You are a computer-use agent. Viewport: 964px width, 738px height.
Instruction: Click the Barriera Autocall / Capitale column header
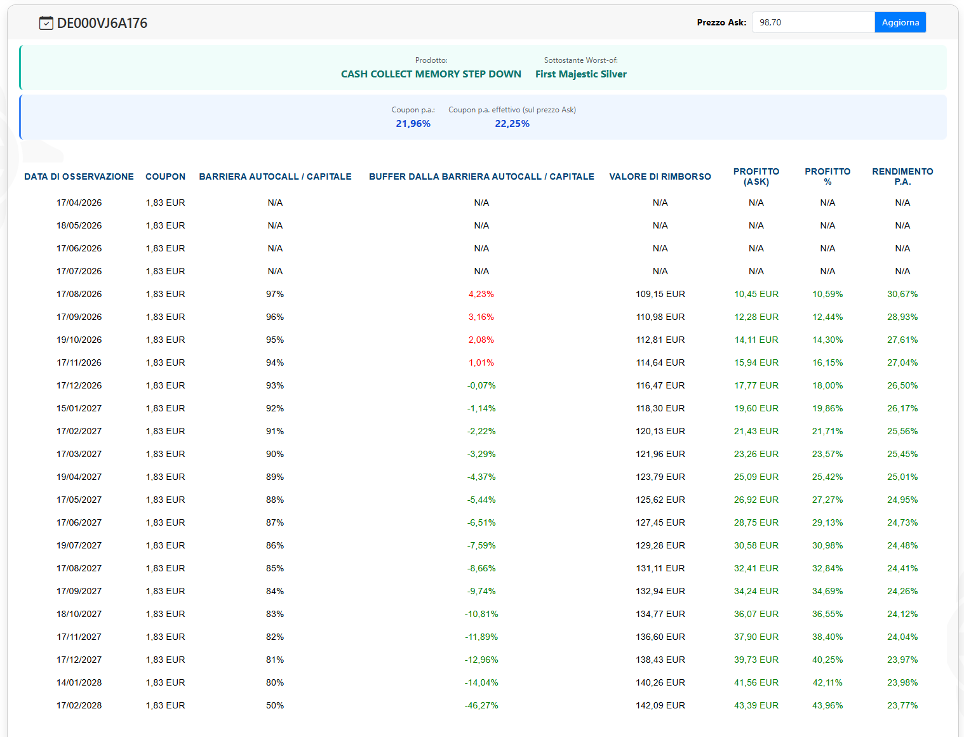tap(275, 177)
